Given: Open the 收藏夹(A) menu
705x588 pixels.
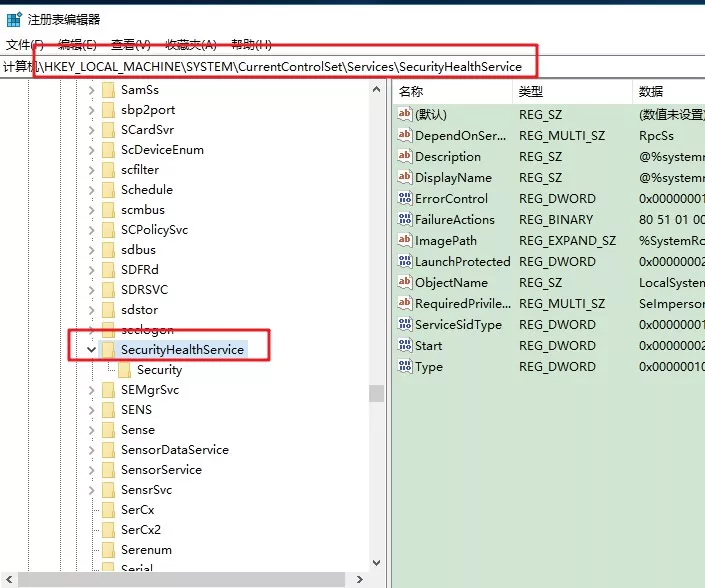Looking at the screenshot, I should click(191, 45).
